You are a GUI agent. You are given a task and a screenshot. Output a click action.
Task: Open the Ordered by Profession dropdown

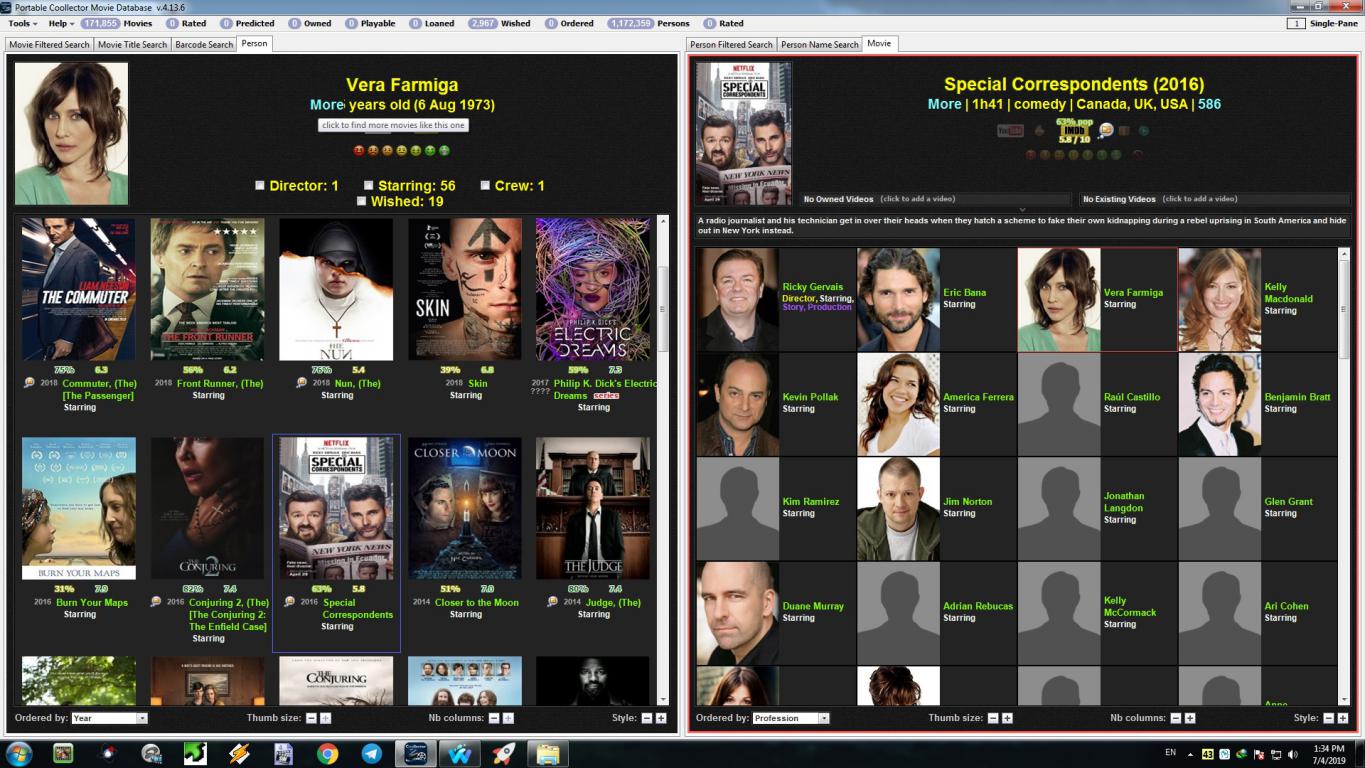[x=791, y=718]
